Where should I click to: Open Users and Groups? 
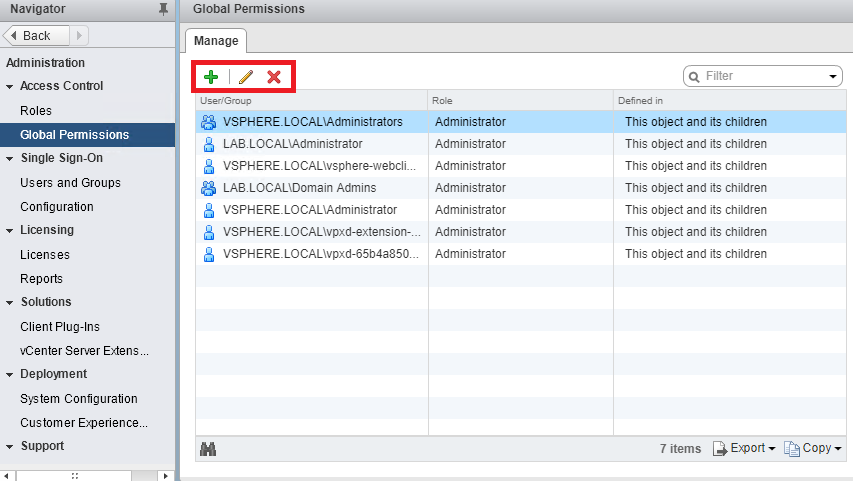click(70, 183)
